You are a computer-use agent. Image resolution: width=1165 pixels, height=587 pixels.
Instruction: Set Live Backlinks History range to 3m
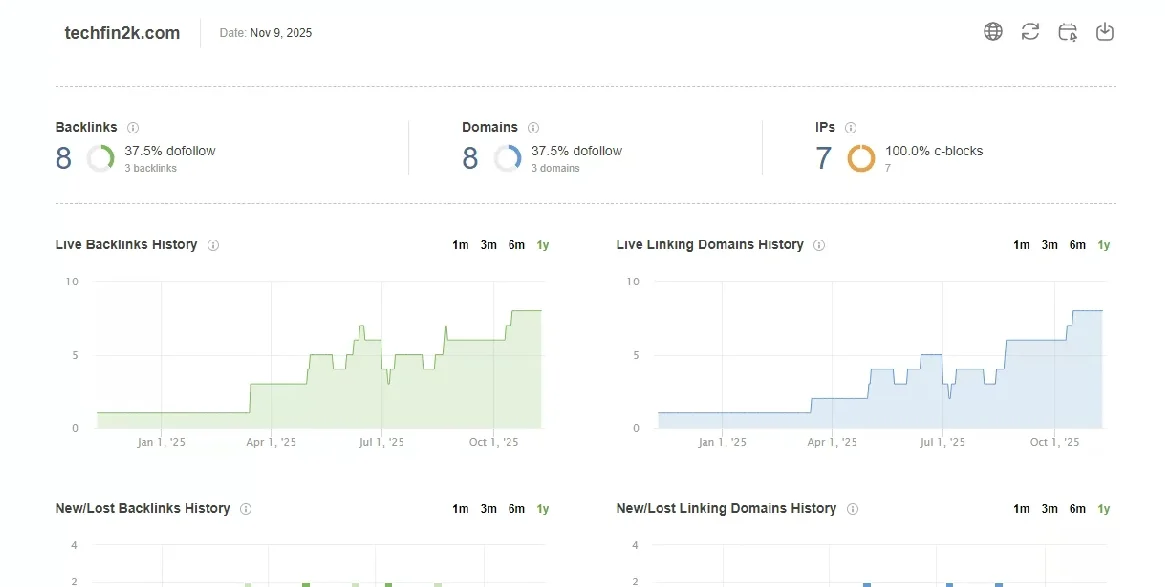click(x=488, y=244)
